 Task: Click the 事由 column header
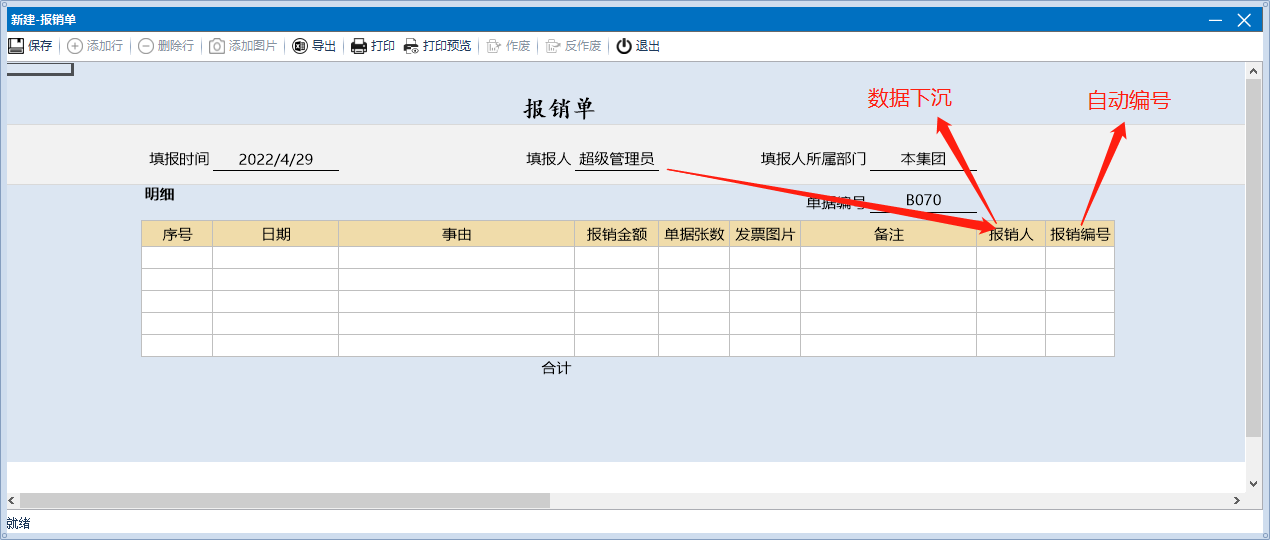[x=456, y=234]
